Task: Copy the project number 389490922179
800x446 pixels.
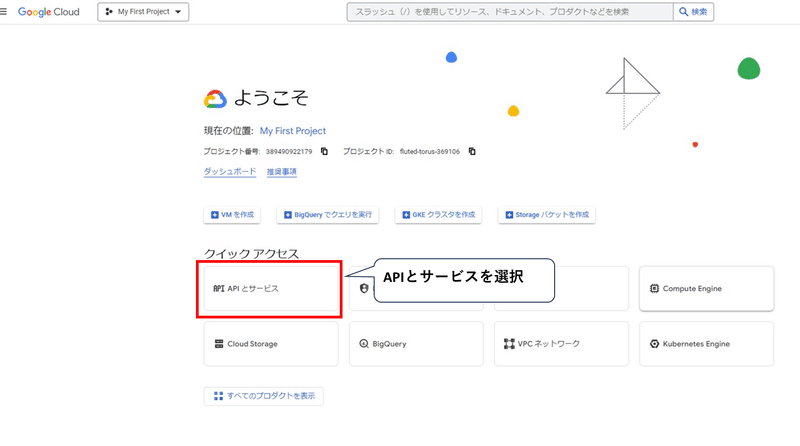Action: [x=324, y=151]
